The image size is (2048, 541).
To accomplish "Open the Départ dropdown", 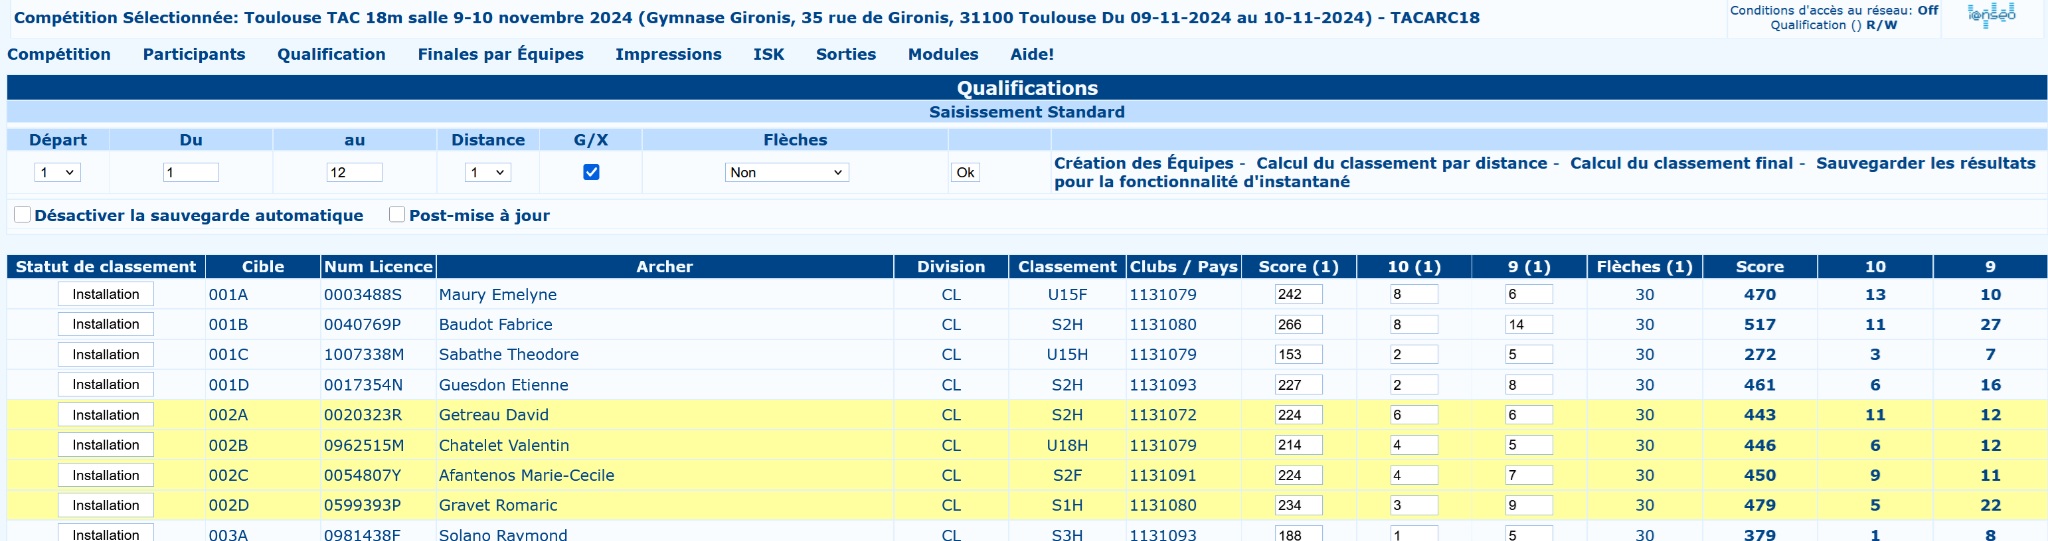I will click(57, 172).
